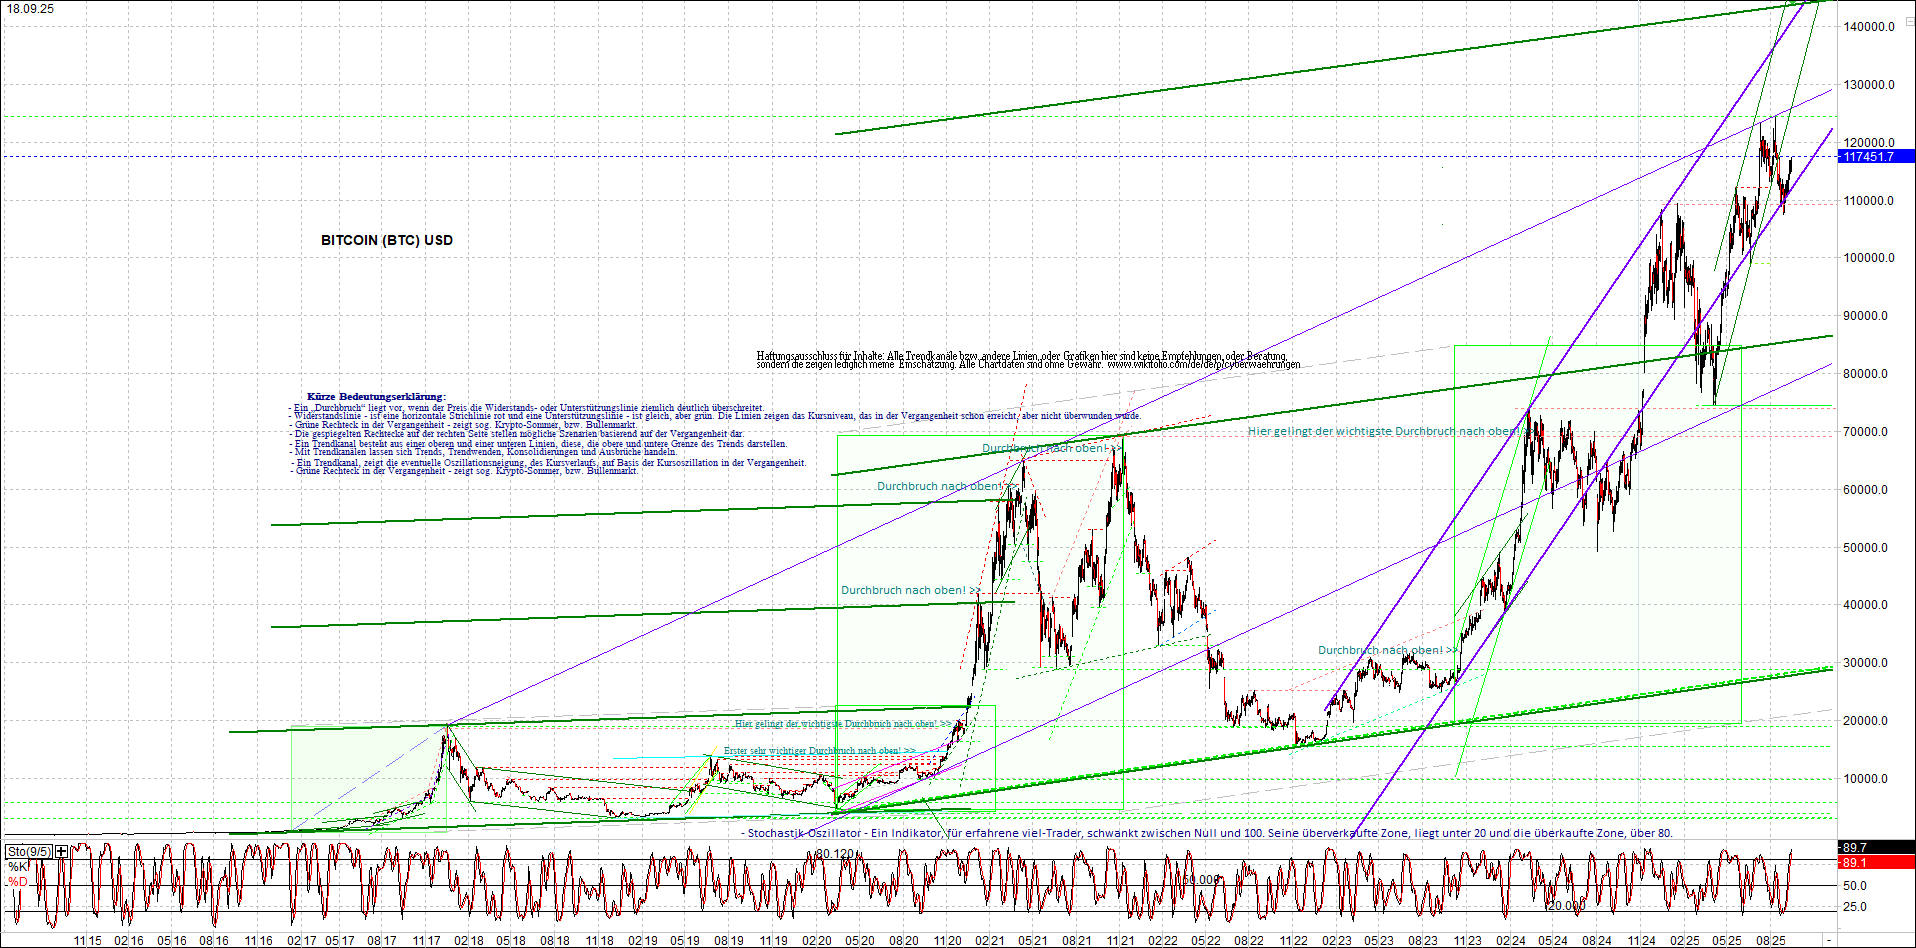Click the red %D line legend label
This screenshot has height=948, width=1916.
tap(17, 881)
